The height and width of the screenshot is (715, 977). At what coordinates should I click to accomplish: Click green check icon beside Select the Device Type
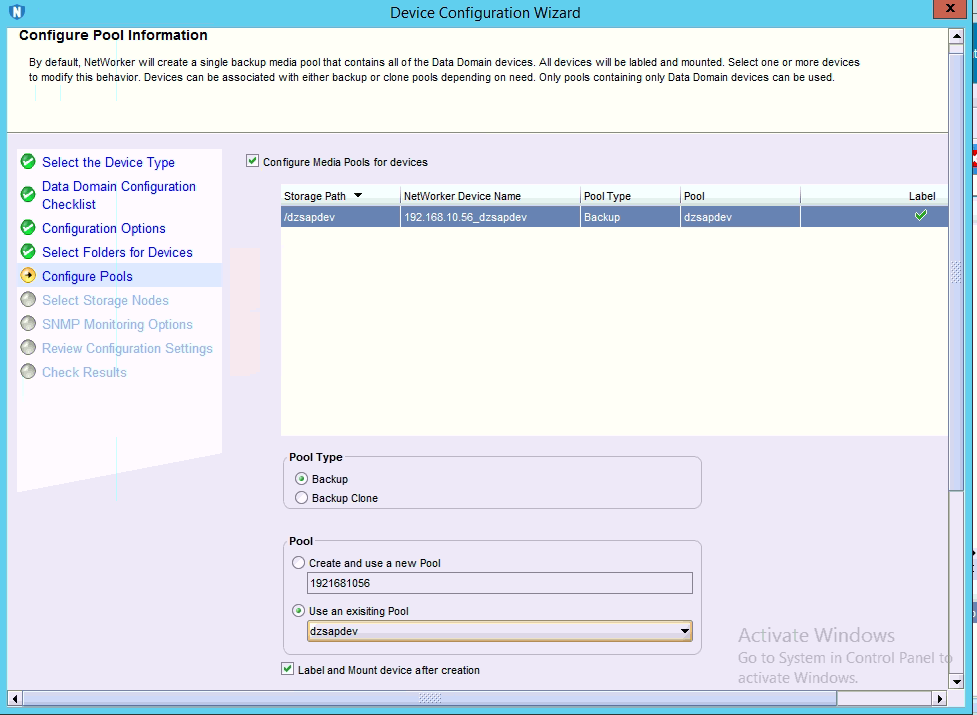28,162
